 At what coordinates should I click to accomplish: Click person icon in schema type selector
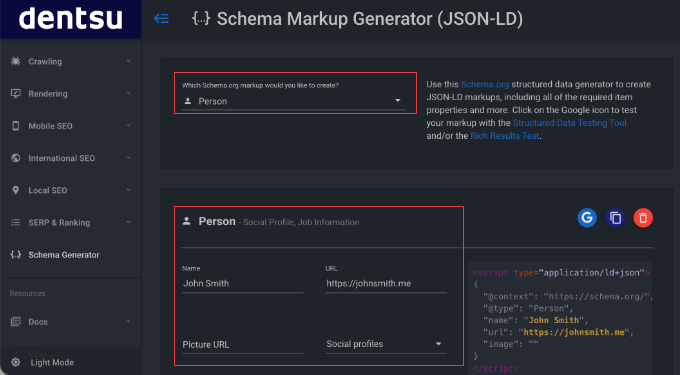tap(187, 101)
